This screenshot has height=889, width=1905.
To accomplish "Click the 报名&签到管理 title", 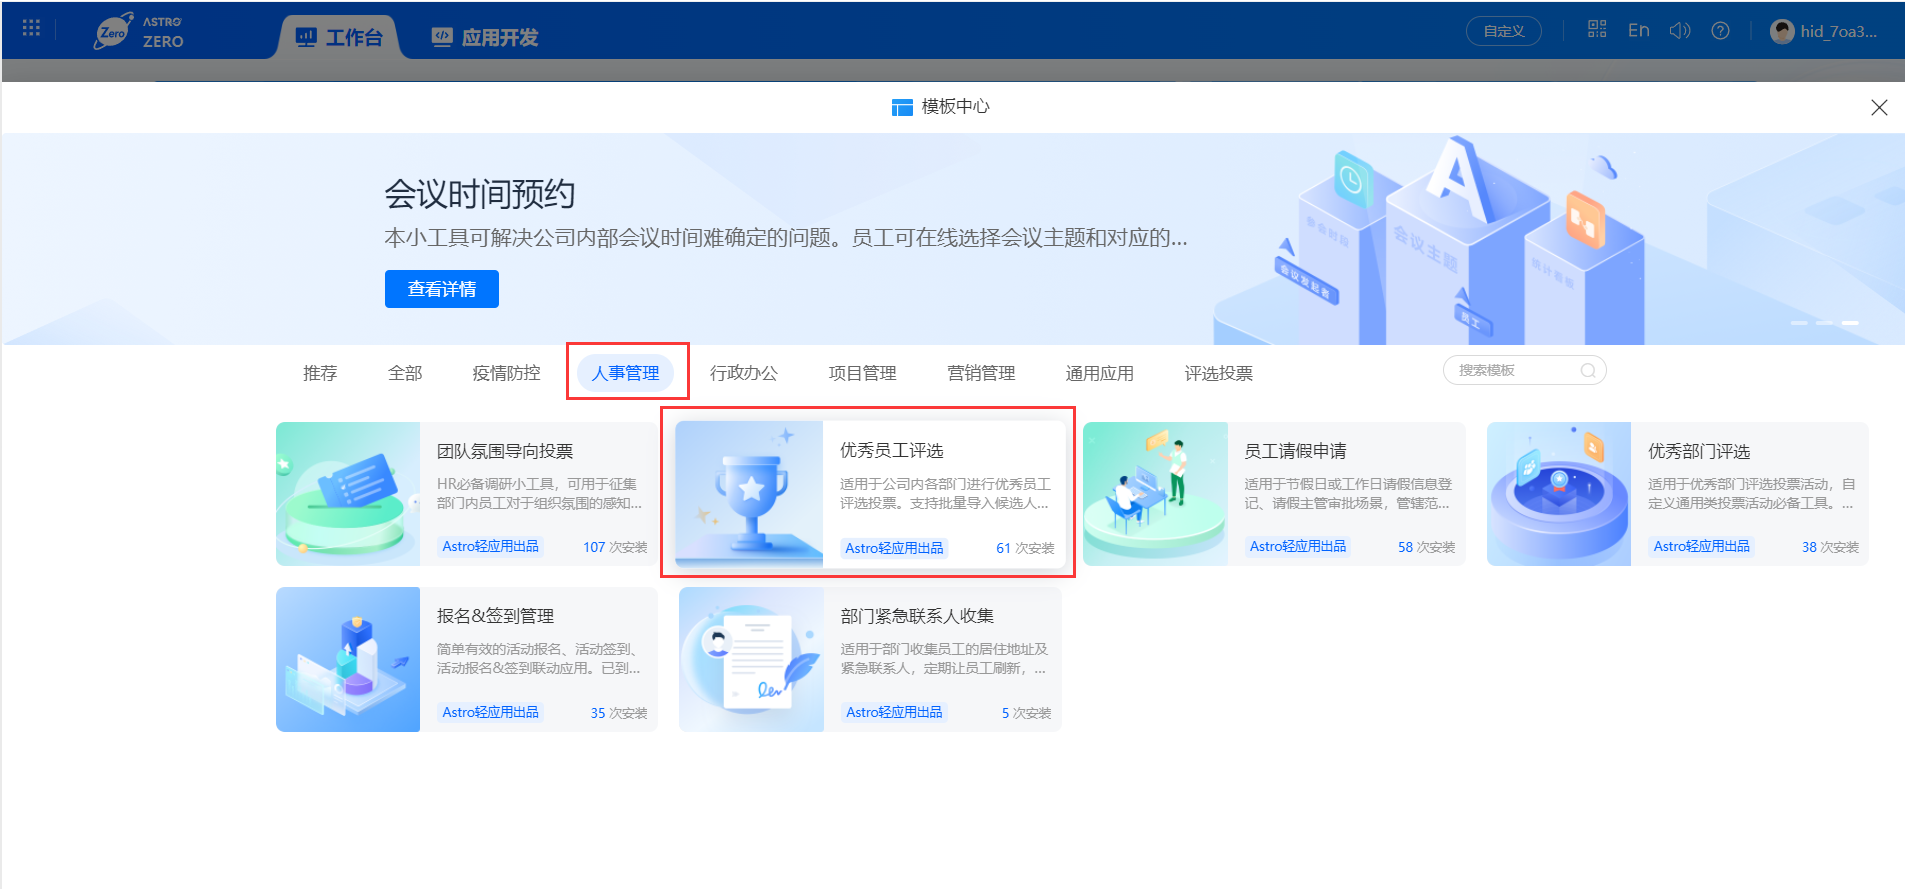I will pos(496,616).
